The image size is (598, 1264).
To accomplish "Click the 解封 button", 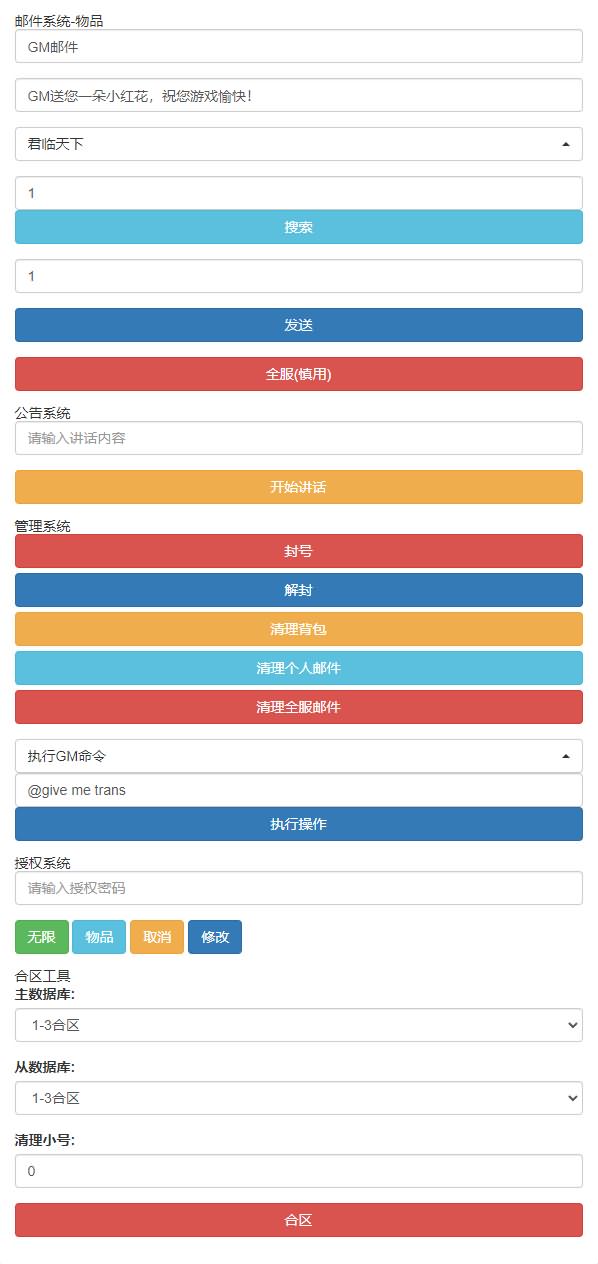I will pos(299,590).
